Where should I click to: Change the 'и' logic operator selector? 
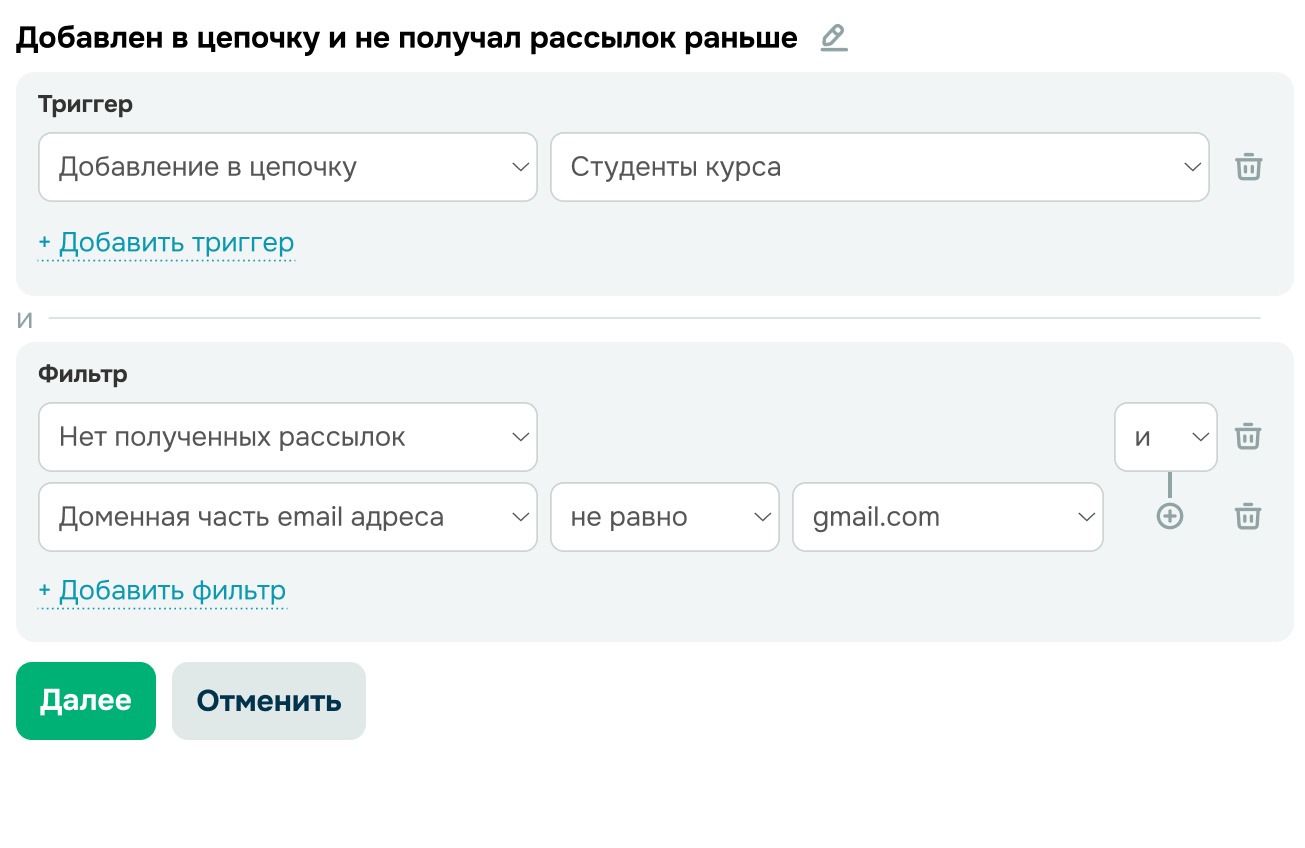tap(1166, 437)
